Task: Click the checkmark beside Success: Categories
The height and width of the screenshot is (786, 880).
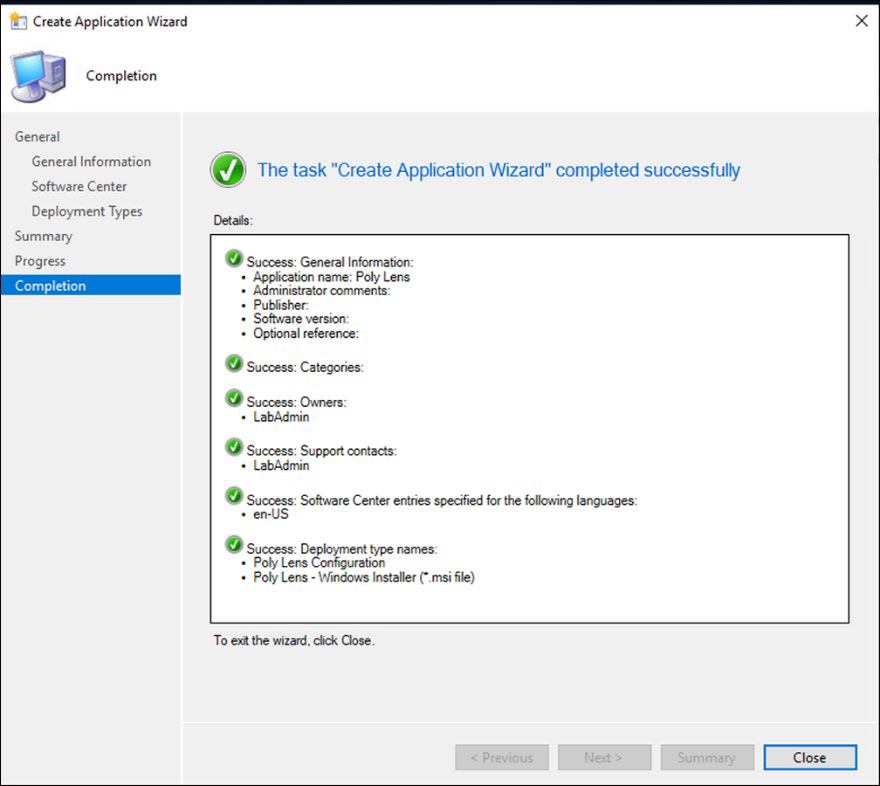Action: [233, 364]
